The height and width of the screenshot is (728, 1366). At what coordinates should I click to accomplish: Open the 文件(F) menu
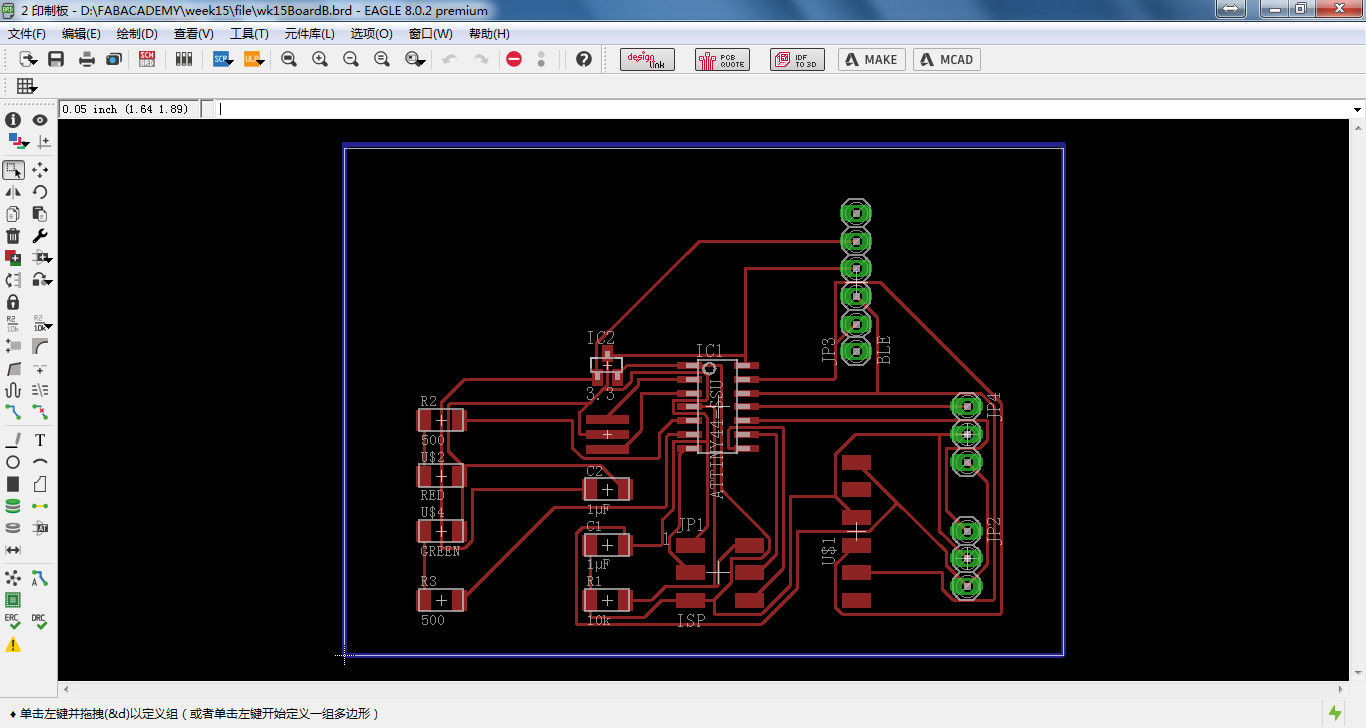pyautogui.click(x=27, y=33)
